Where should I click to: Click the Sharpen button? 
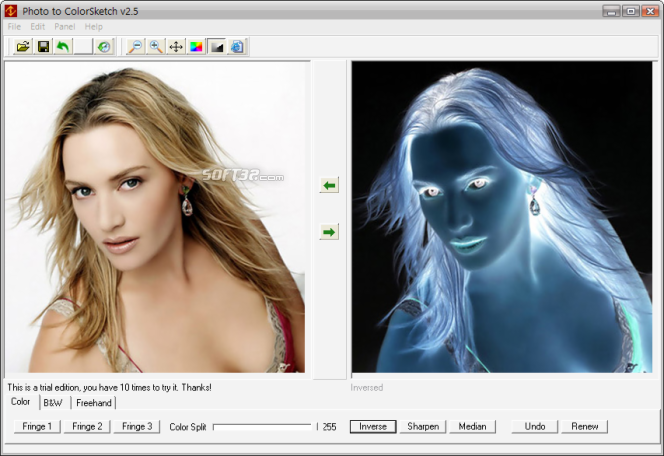[423, 426]
